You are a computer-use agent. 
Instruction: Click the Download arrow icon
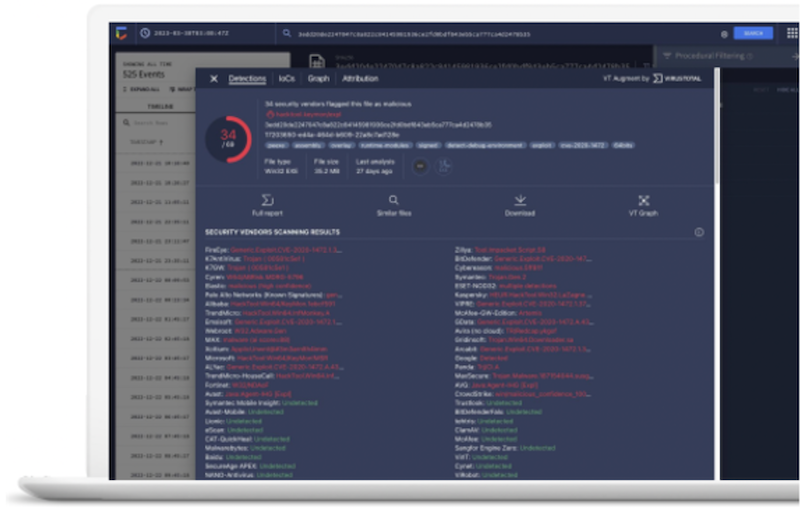[x=520, y=200]
